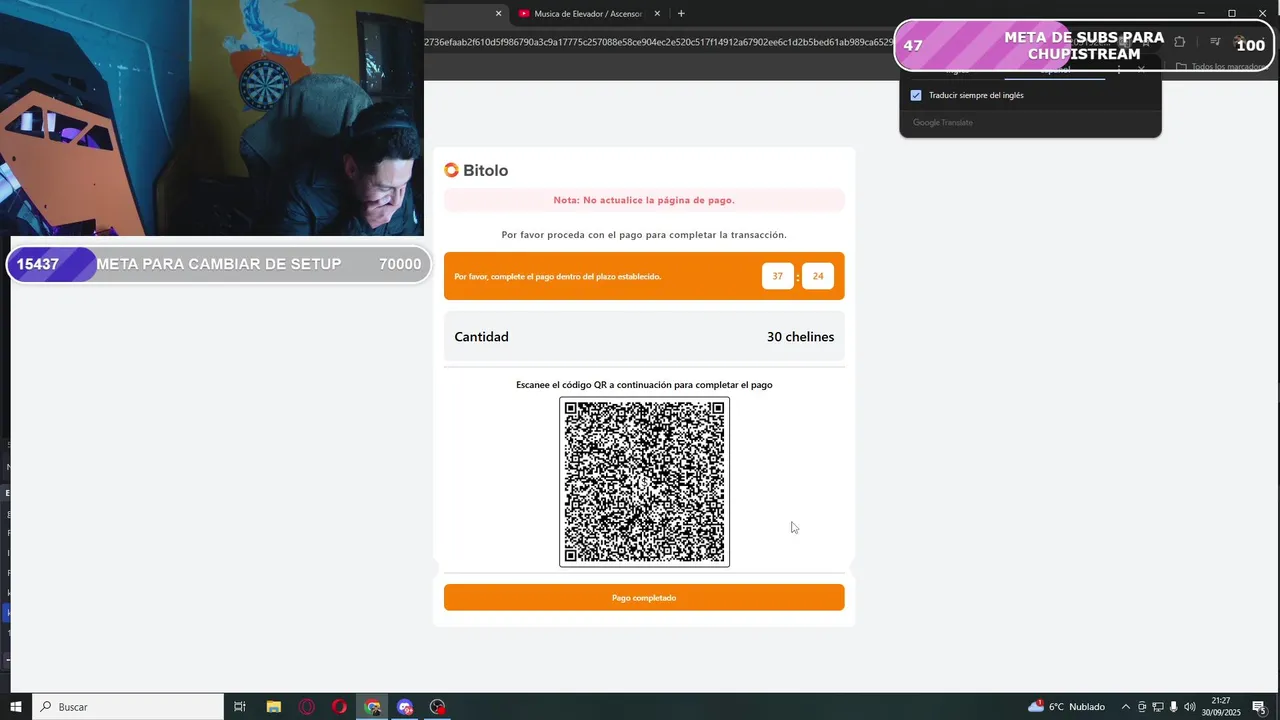Image resolution: width=1280 pixels, height=720 pixels.
Task: Open the Meet Now camera tray icon
Action: coord(1142,707)
